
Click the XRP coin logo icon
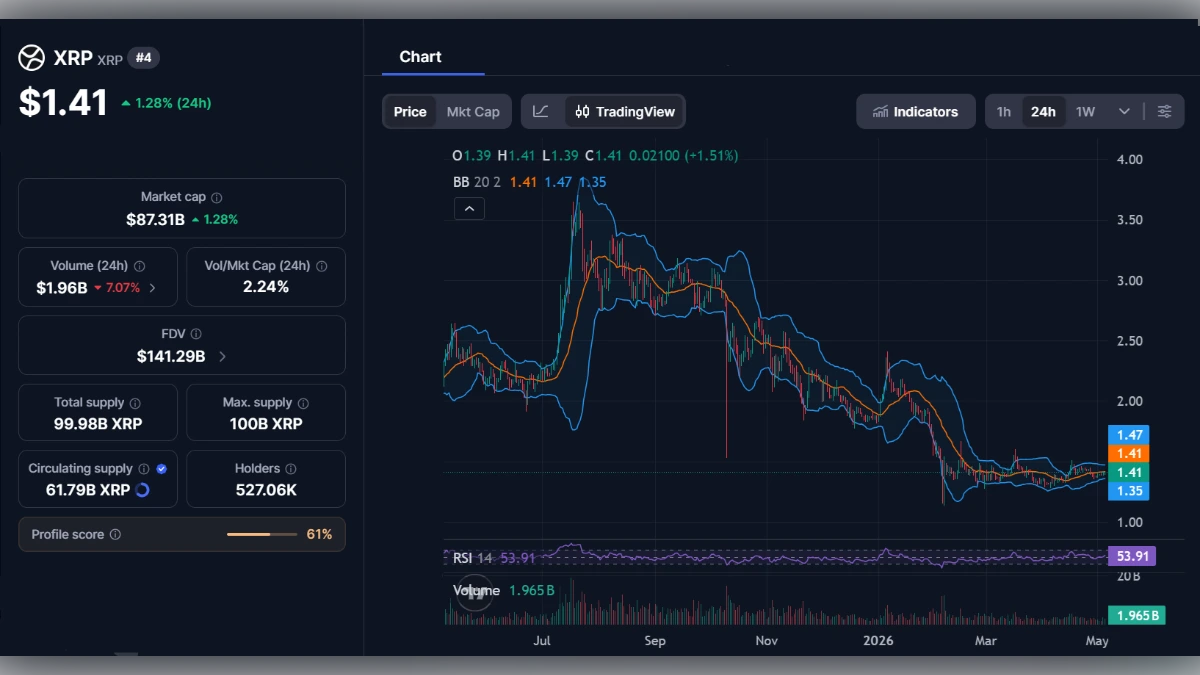32,58
